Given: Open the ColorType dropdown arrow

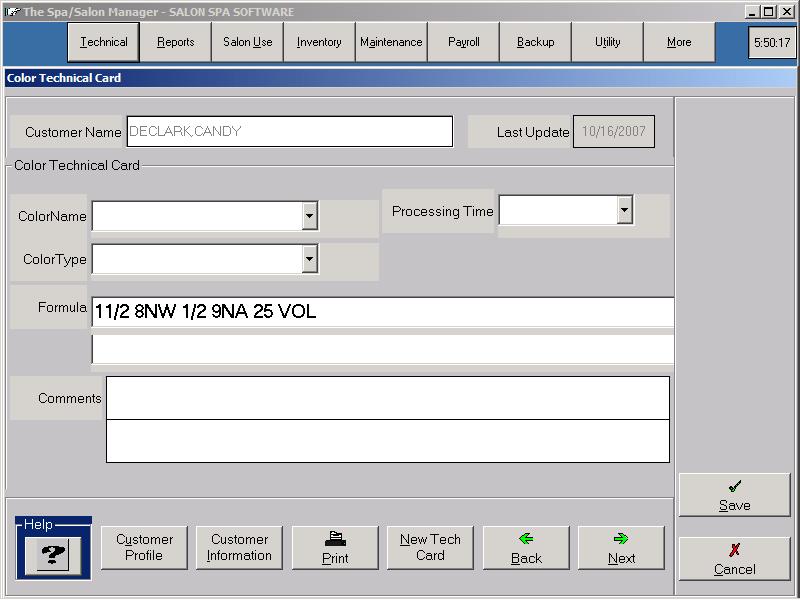Looking at the screenshot, I should click(309, 260).
